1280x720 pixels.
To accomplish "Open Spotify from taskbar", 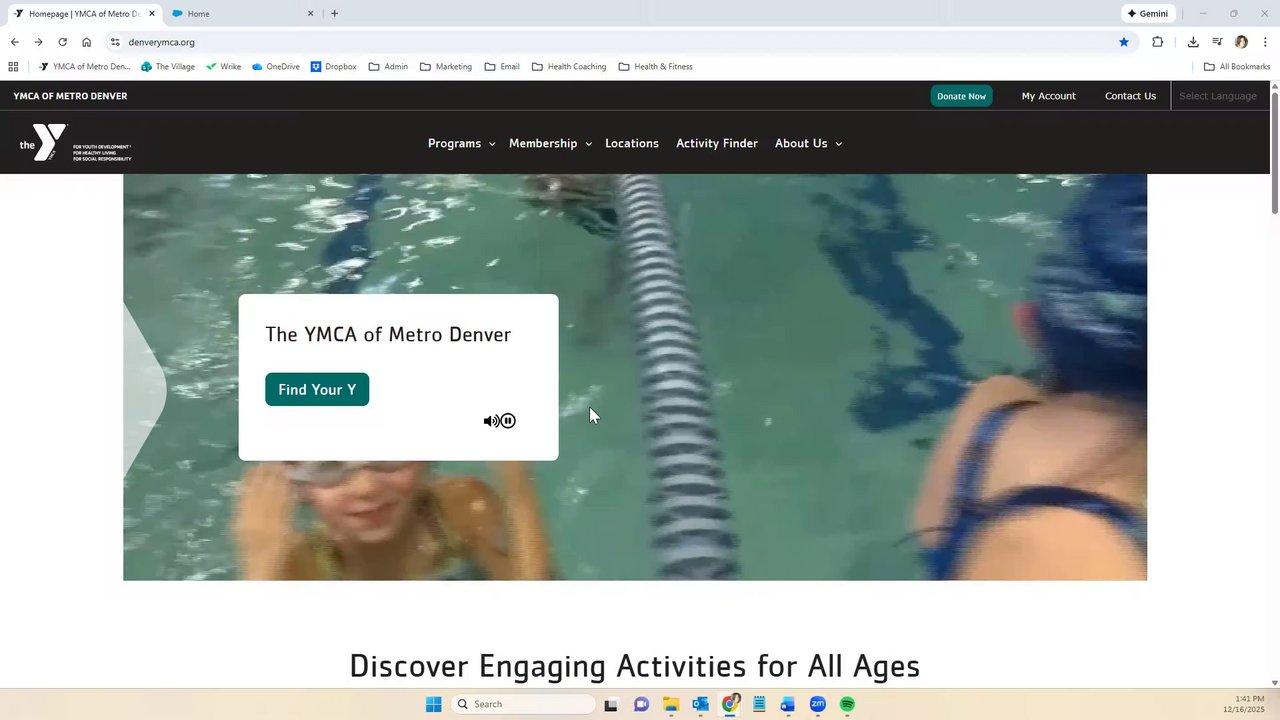I will [x=847, y=704].
